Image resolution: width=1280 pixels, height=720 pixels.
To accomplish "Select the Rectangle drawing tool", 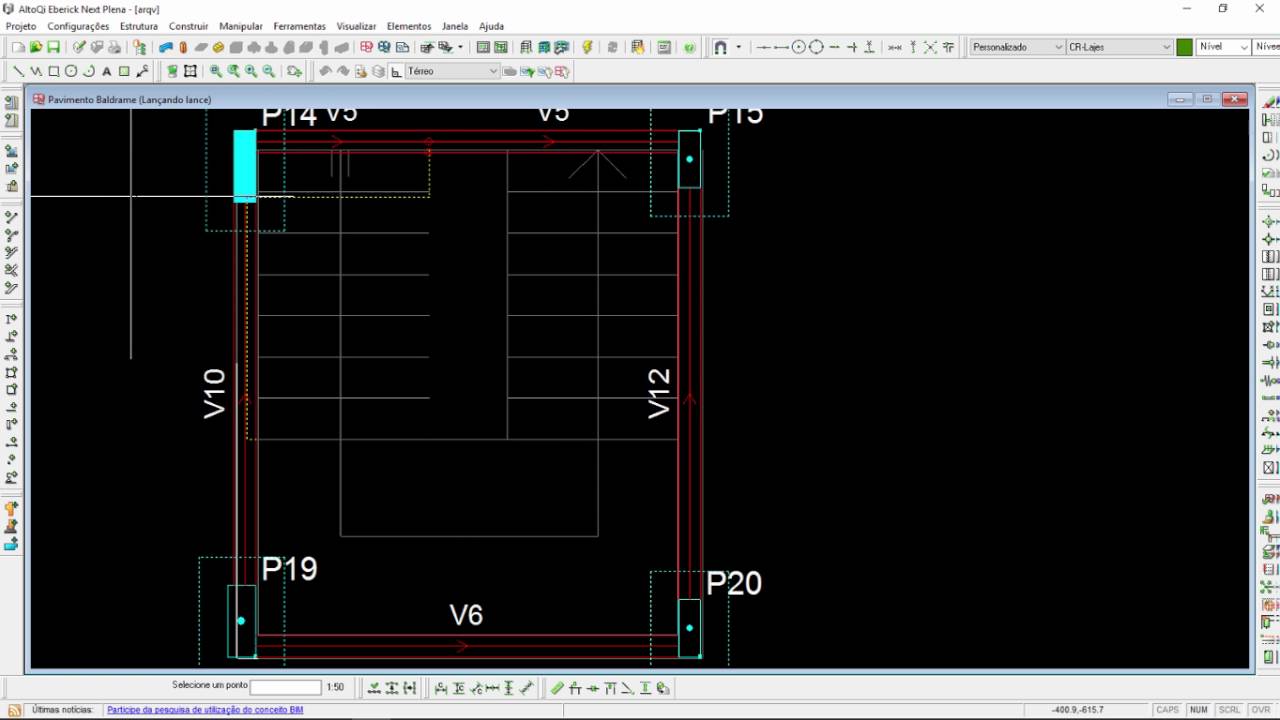I will pyautogui.click(x=54, y=71).
